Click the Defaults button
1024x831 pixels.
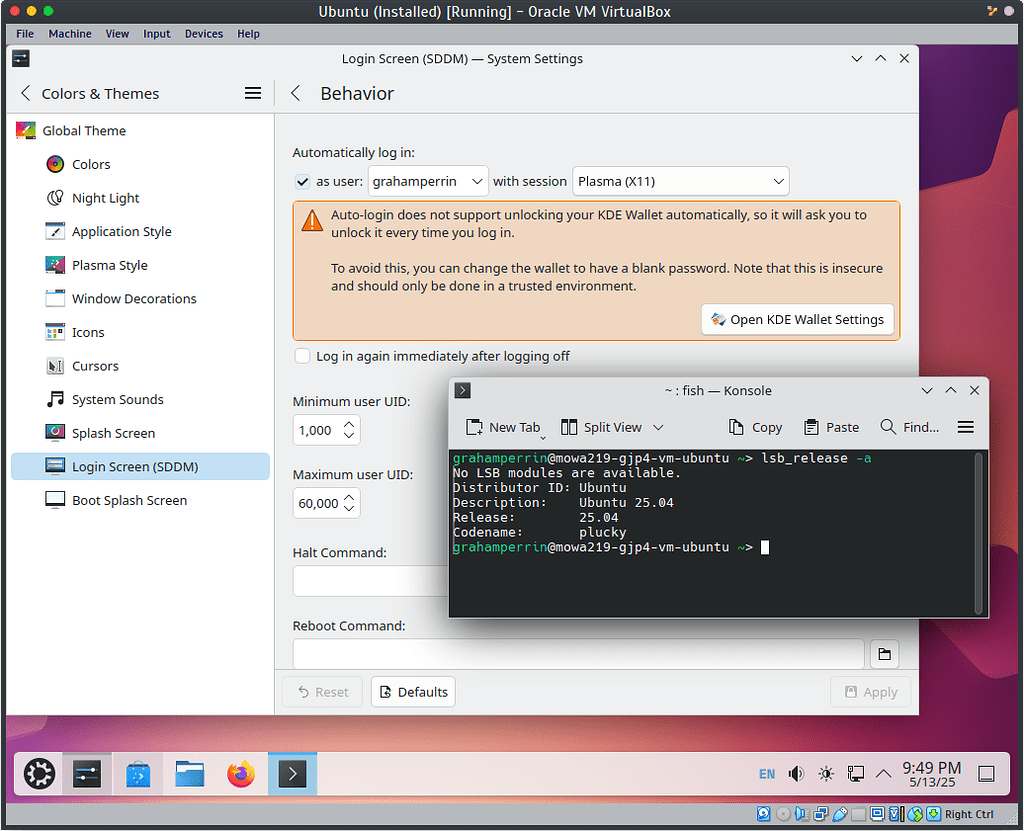click(412, 691)
